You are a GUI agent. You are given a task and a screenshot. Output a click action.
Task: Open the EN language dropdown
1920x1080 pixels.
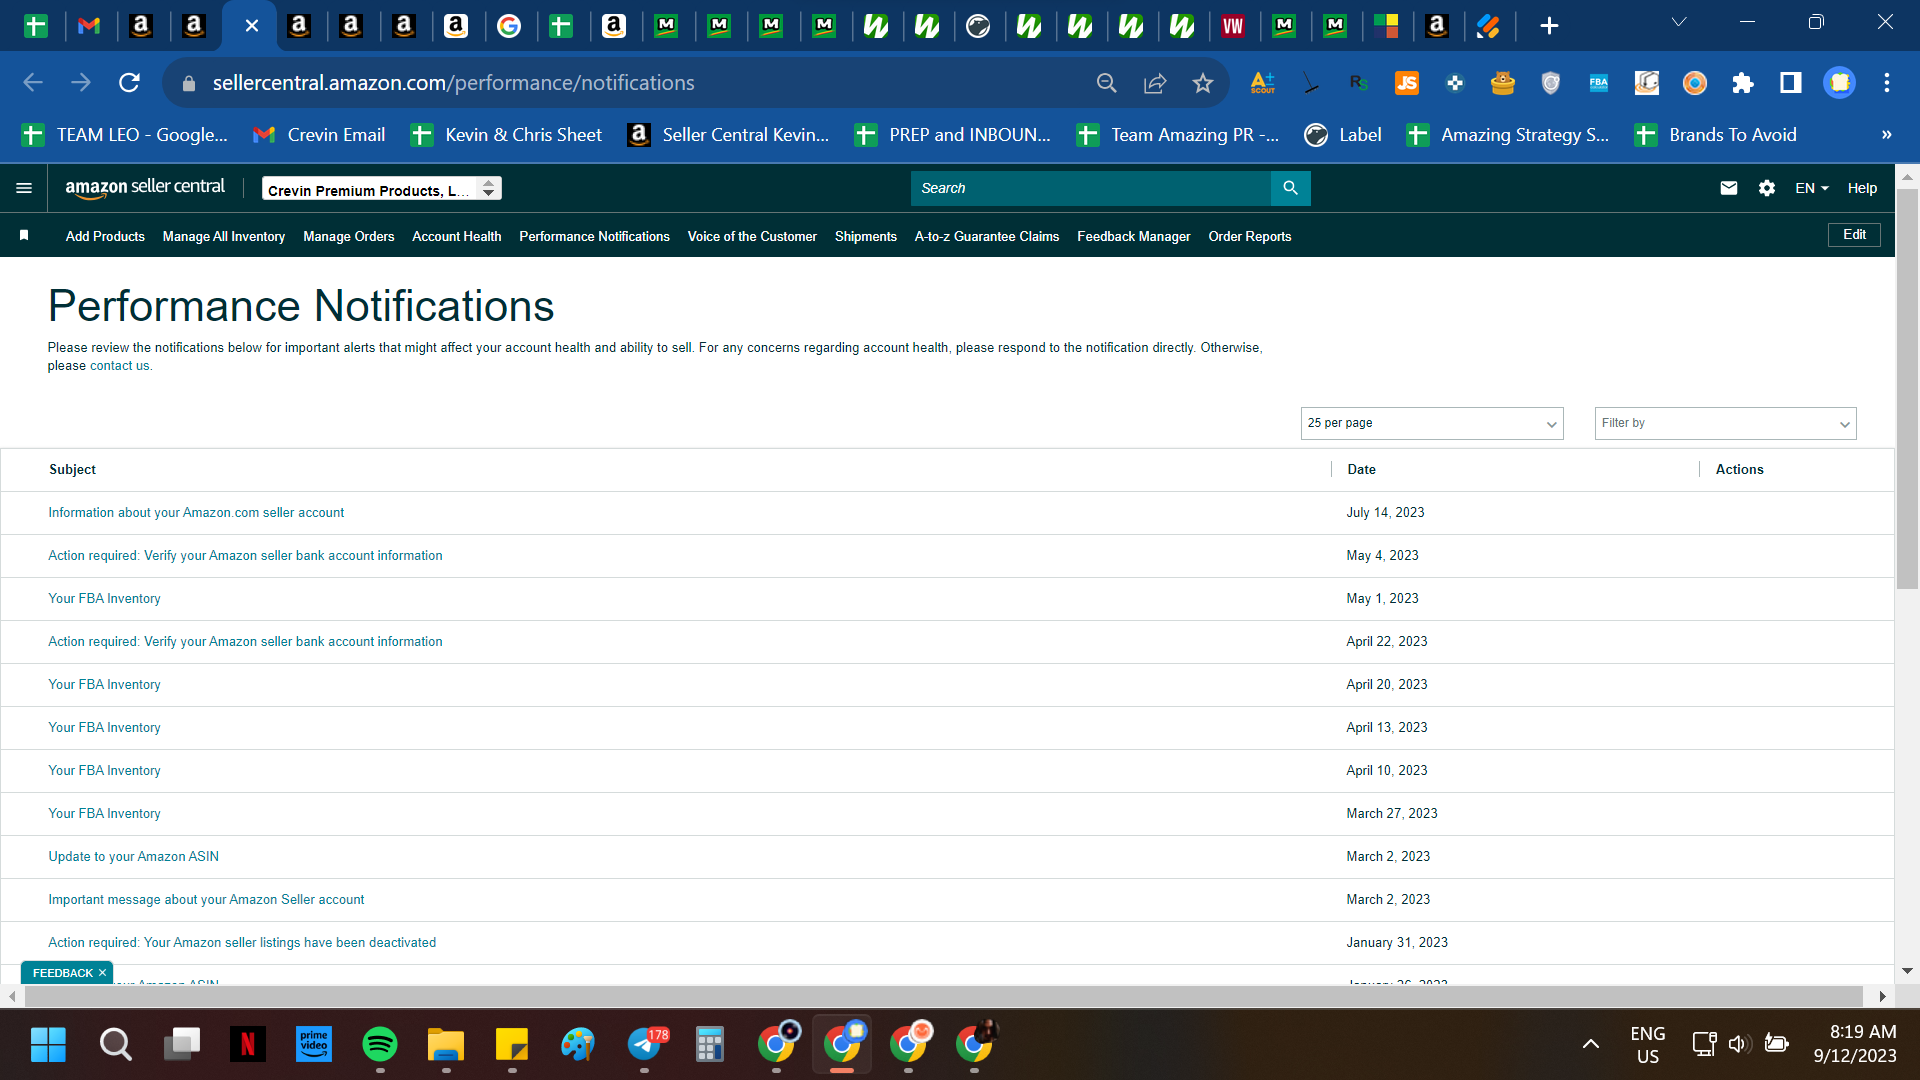1811,188
